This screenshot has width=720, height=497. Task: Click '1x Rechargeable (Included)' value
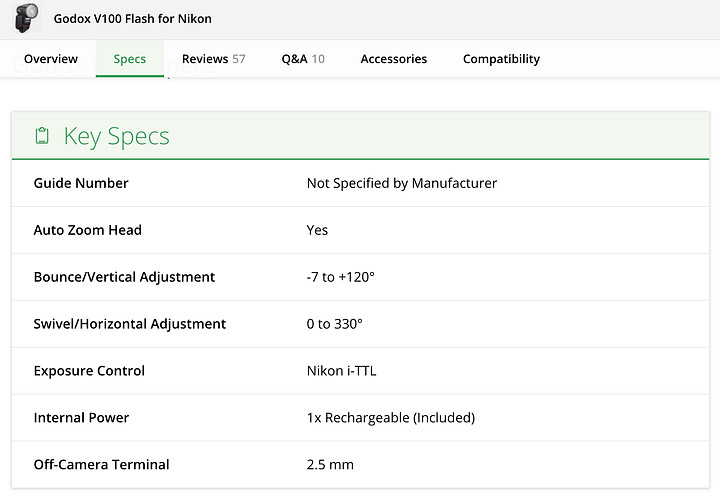pos(391,418)
